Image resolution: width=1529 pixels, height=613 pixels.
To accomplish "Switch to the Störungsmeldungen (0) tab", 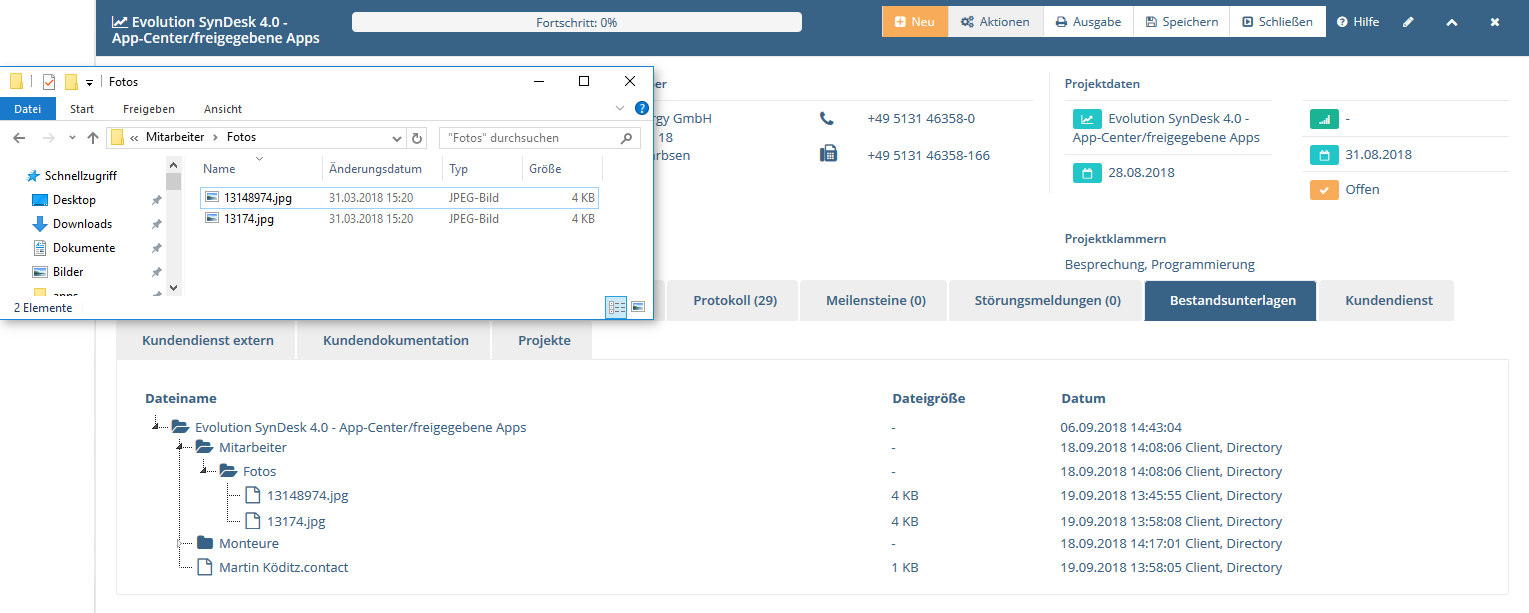I will pos(1047,300).
